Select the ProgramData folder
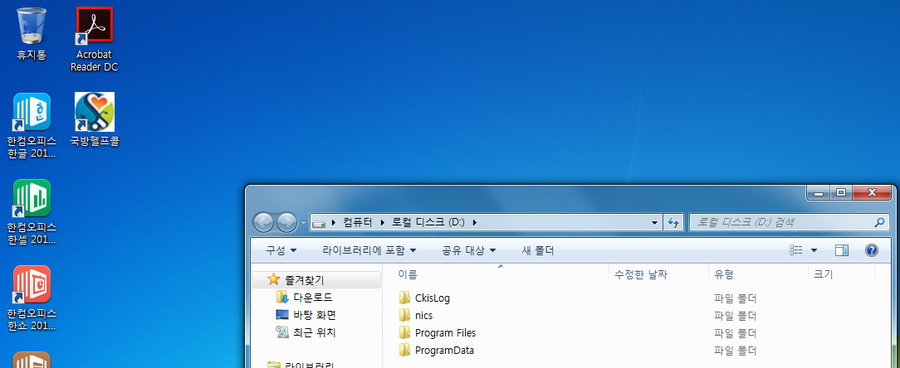The width and height of the screenshot is (900, 368). pyautogui.click(x=444, y=350)
